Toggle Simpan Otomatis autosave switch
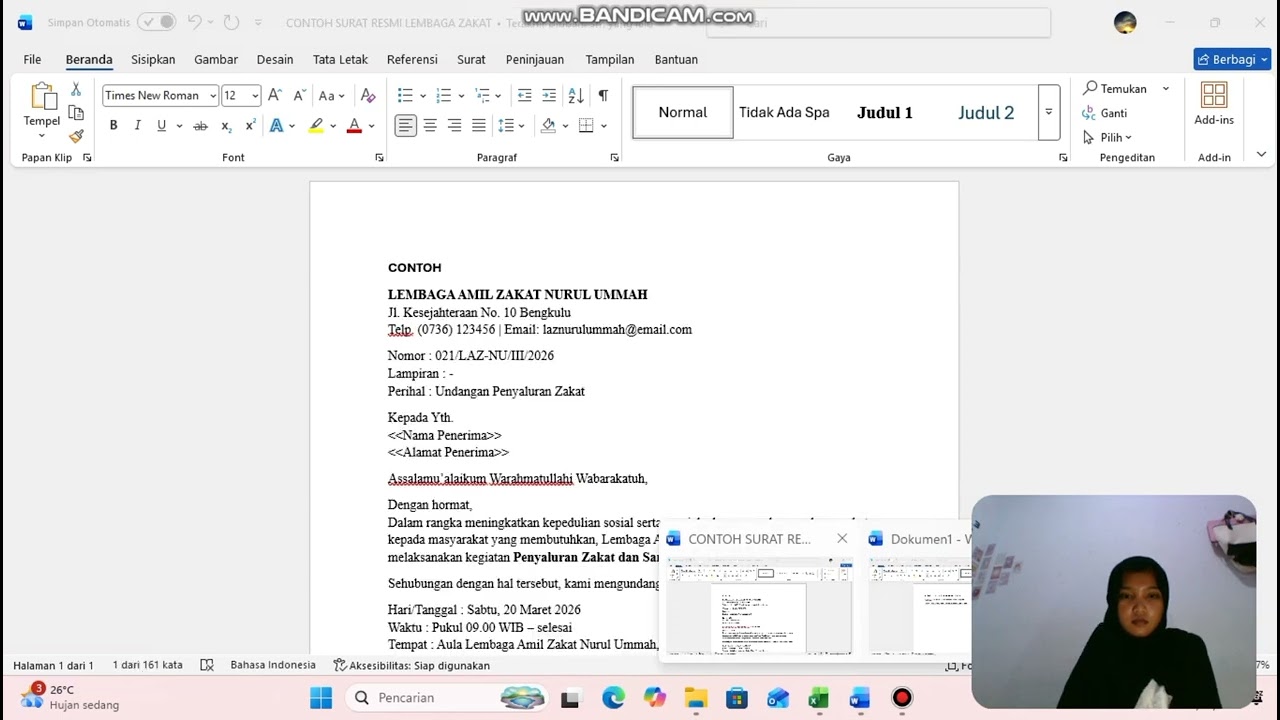 tap(156, 22)
